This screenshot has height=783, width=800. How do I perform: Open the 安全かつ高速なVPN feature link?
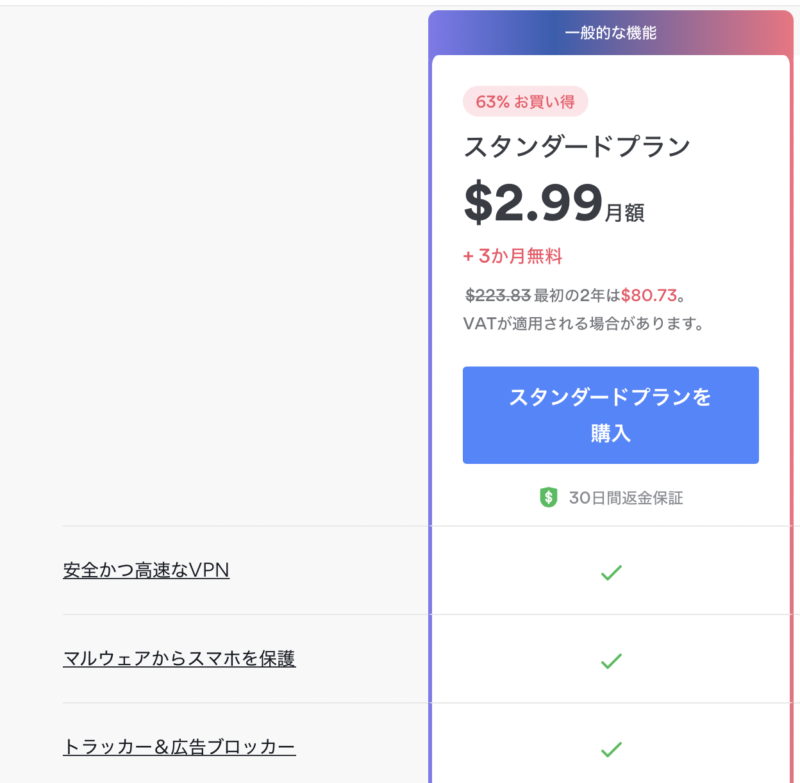point(146,570)
